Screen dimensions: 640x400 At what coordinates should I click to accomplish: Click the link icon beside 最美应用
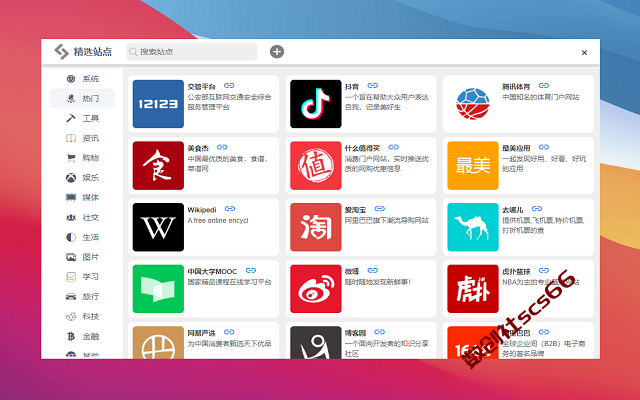[544, 147]
